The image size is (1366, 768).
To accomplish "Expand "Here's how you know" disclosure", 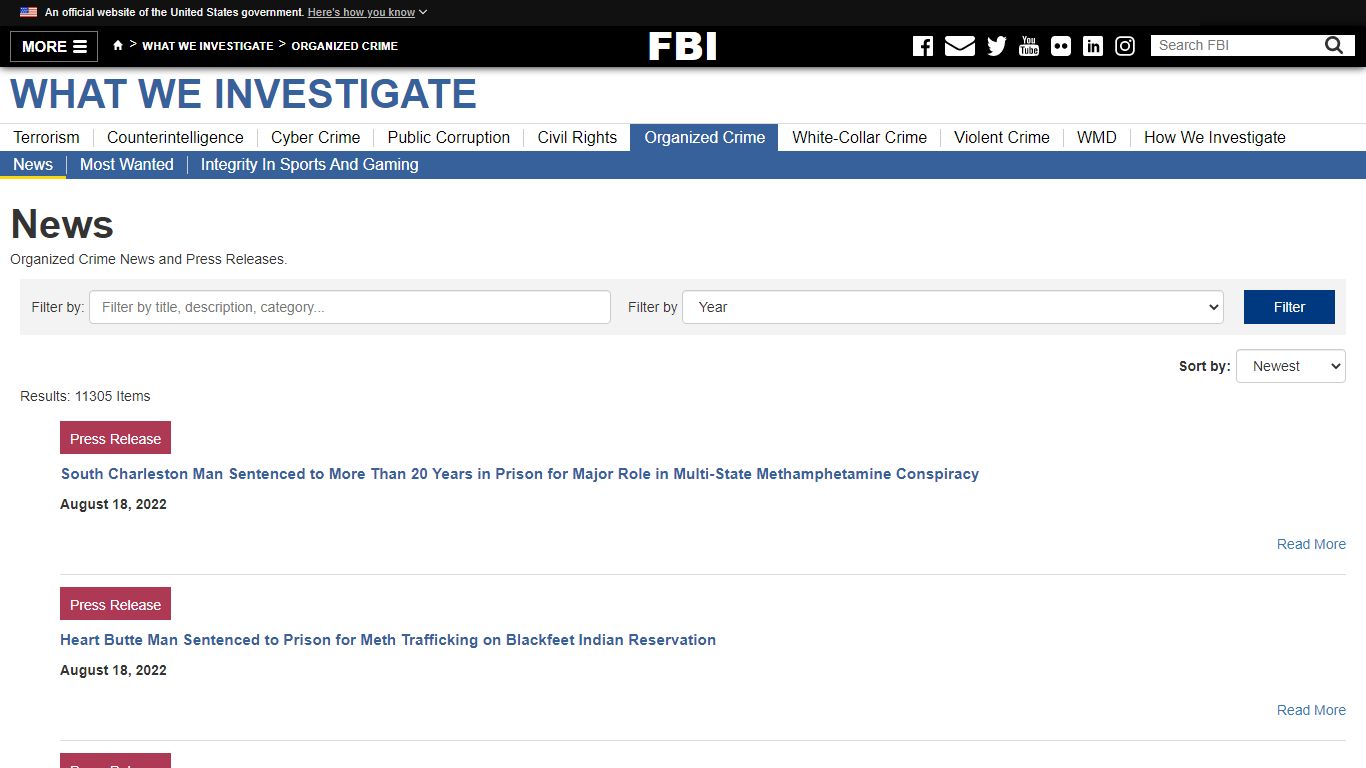I will pyautogui.click(x=367, y=12).
